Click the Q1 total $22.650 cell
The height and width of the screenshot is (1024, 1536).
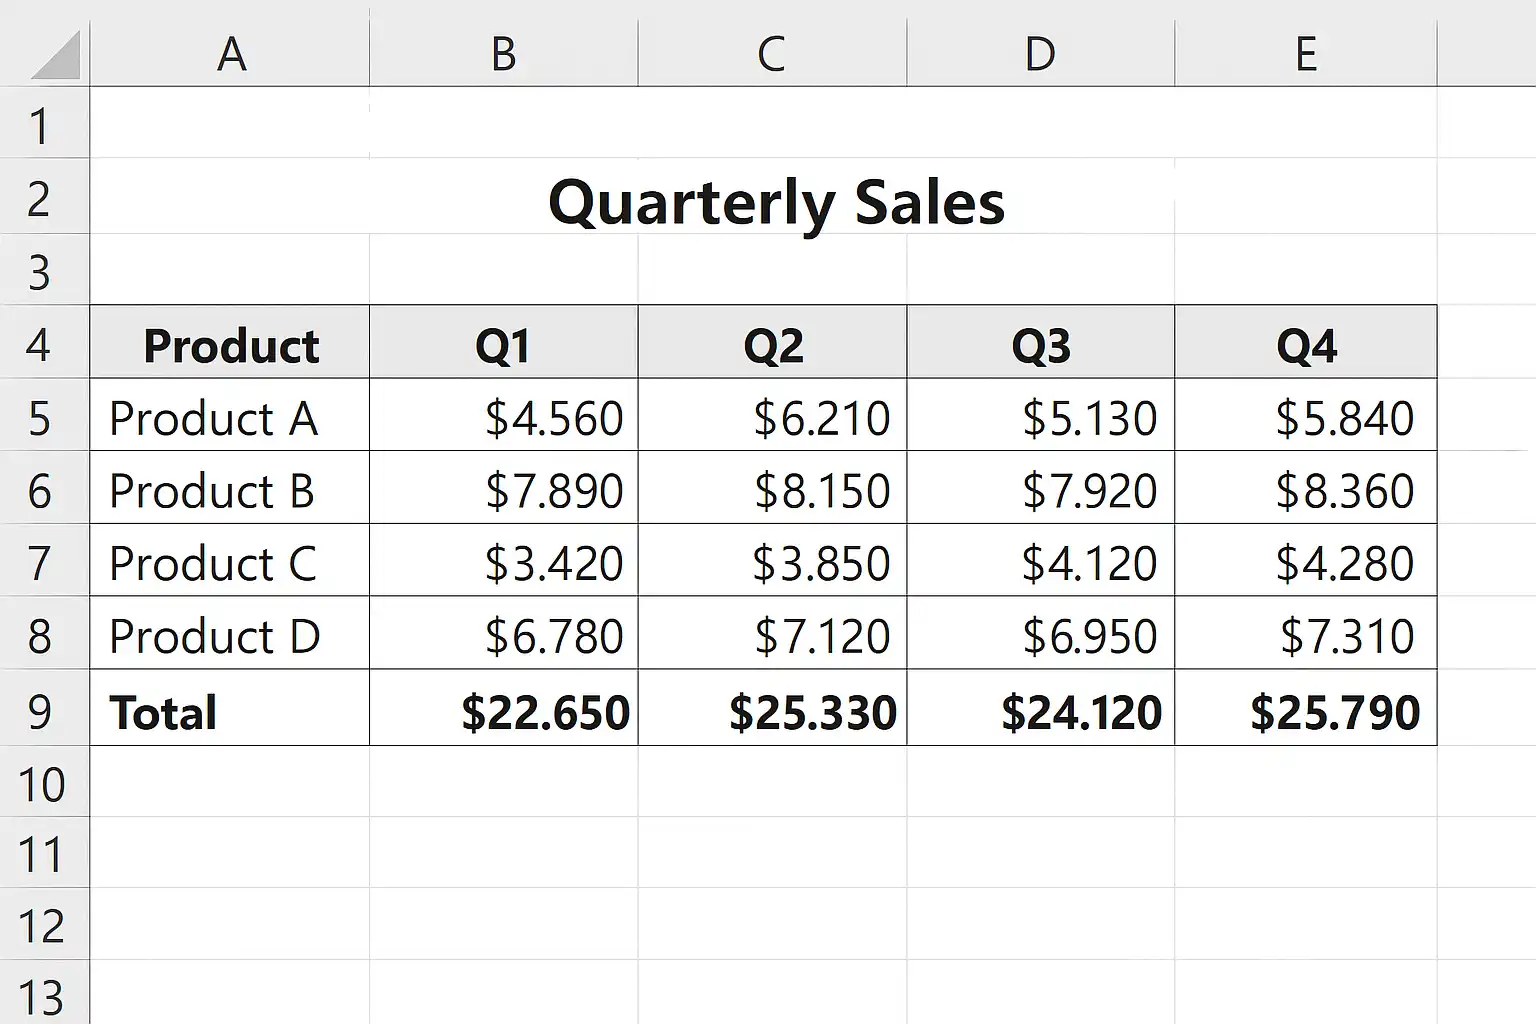pos(545,712)
